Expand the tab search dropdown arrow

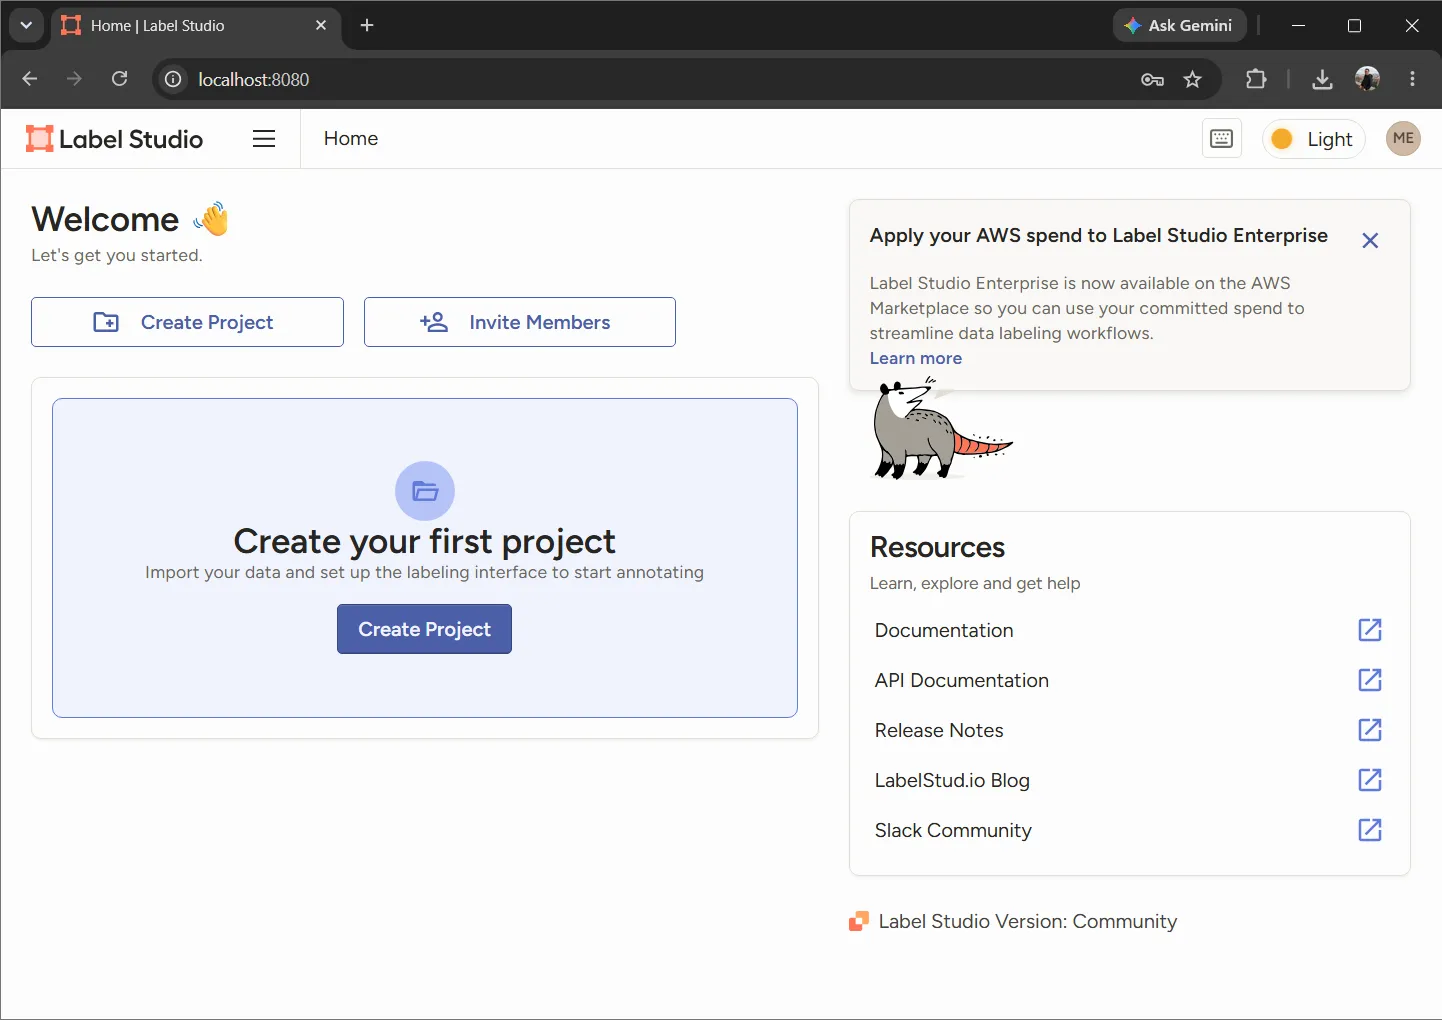coord(26,26)
